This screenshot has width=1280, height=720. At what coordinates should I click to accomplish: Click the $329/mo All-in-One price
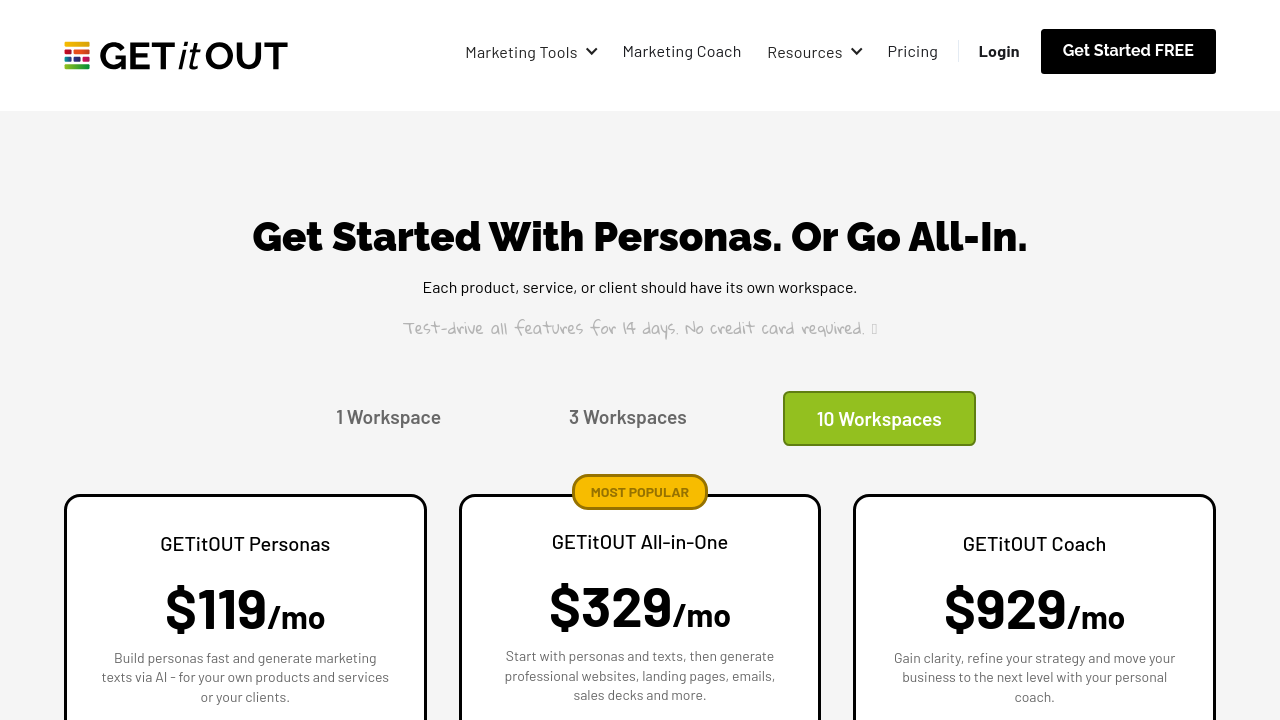coord(640,607)
